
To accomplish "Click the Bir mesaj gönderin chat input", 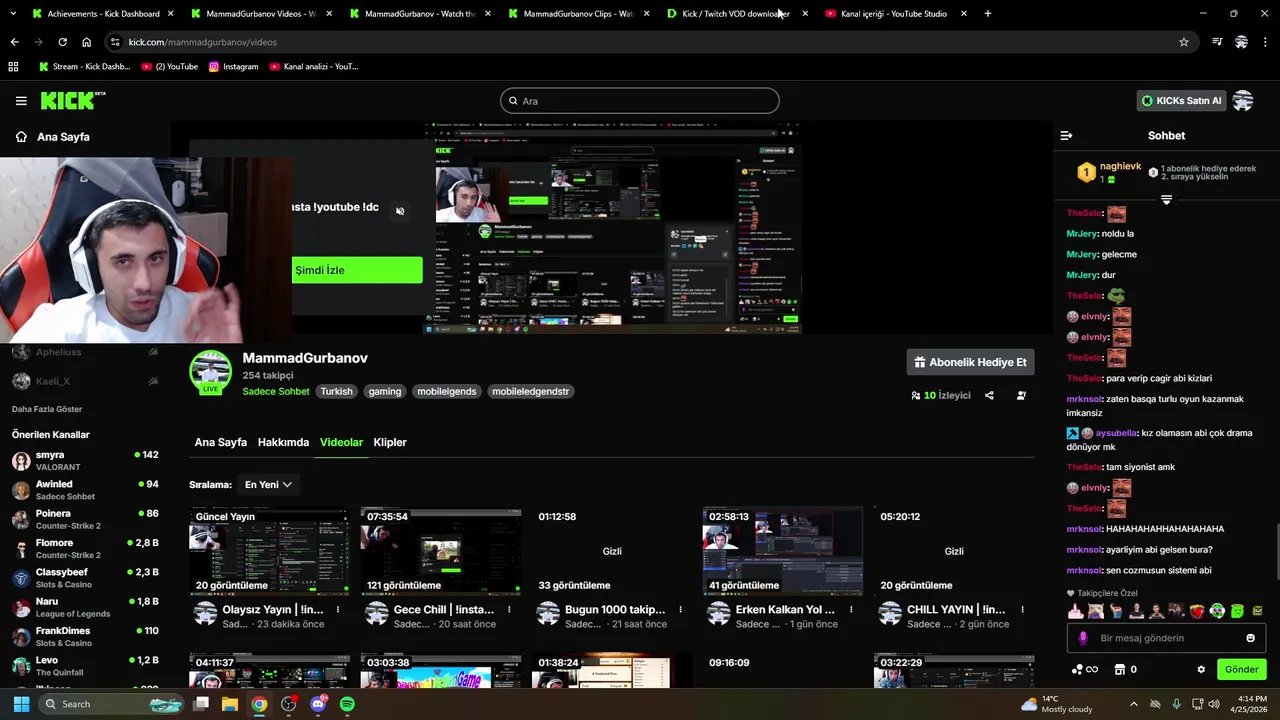I will (x=1166, y=638).
